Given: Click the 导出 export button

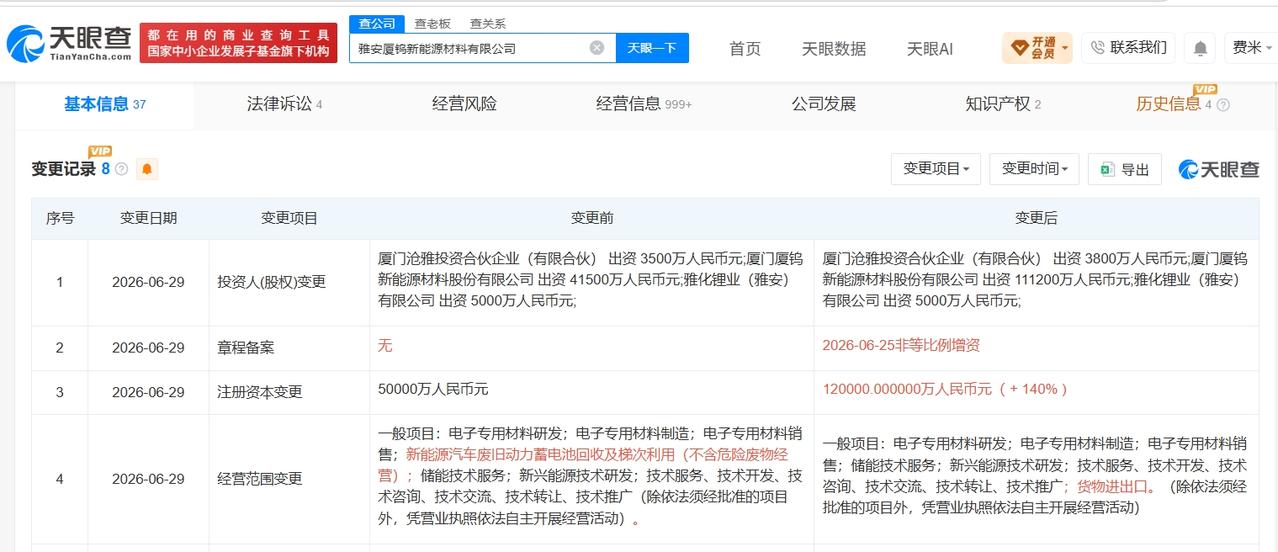Looking at the screenshot, I should (1124, 169).
